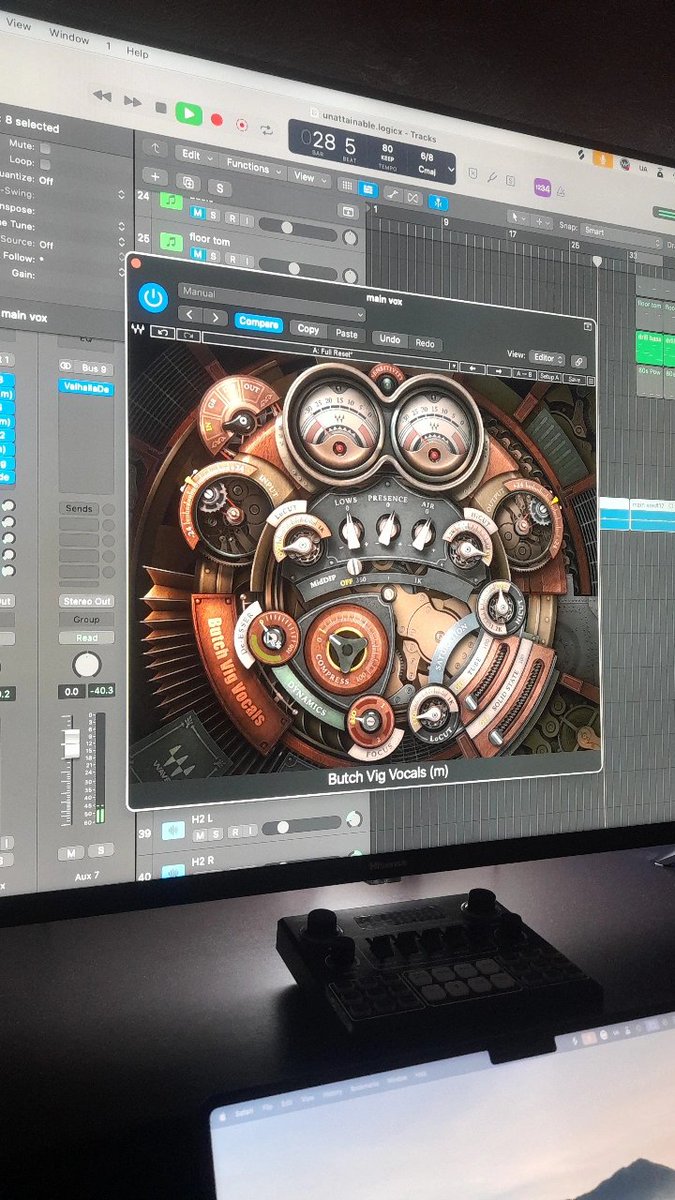Stop playback with the Stop button
Viewport: 675px width, 1200px height.
tap(160, 107)
